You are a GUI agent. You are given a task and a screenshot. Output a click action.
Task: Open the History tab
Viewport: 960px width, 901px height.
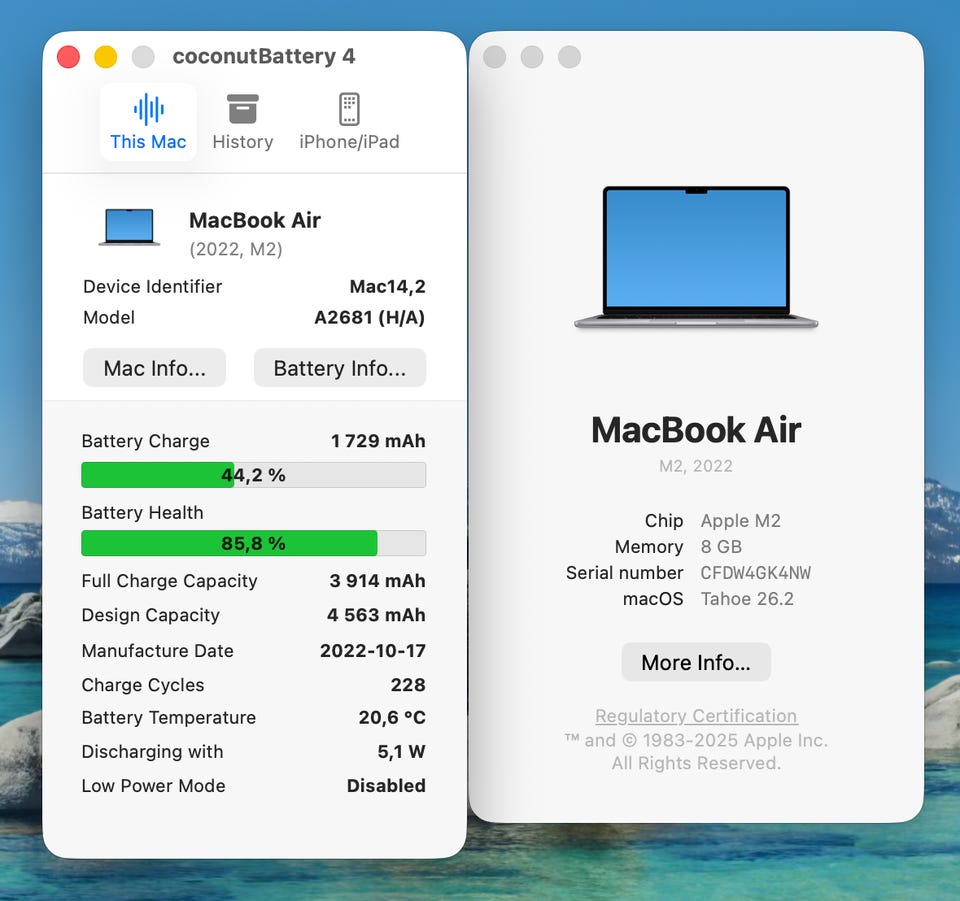pos(242,122)
